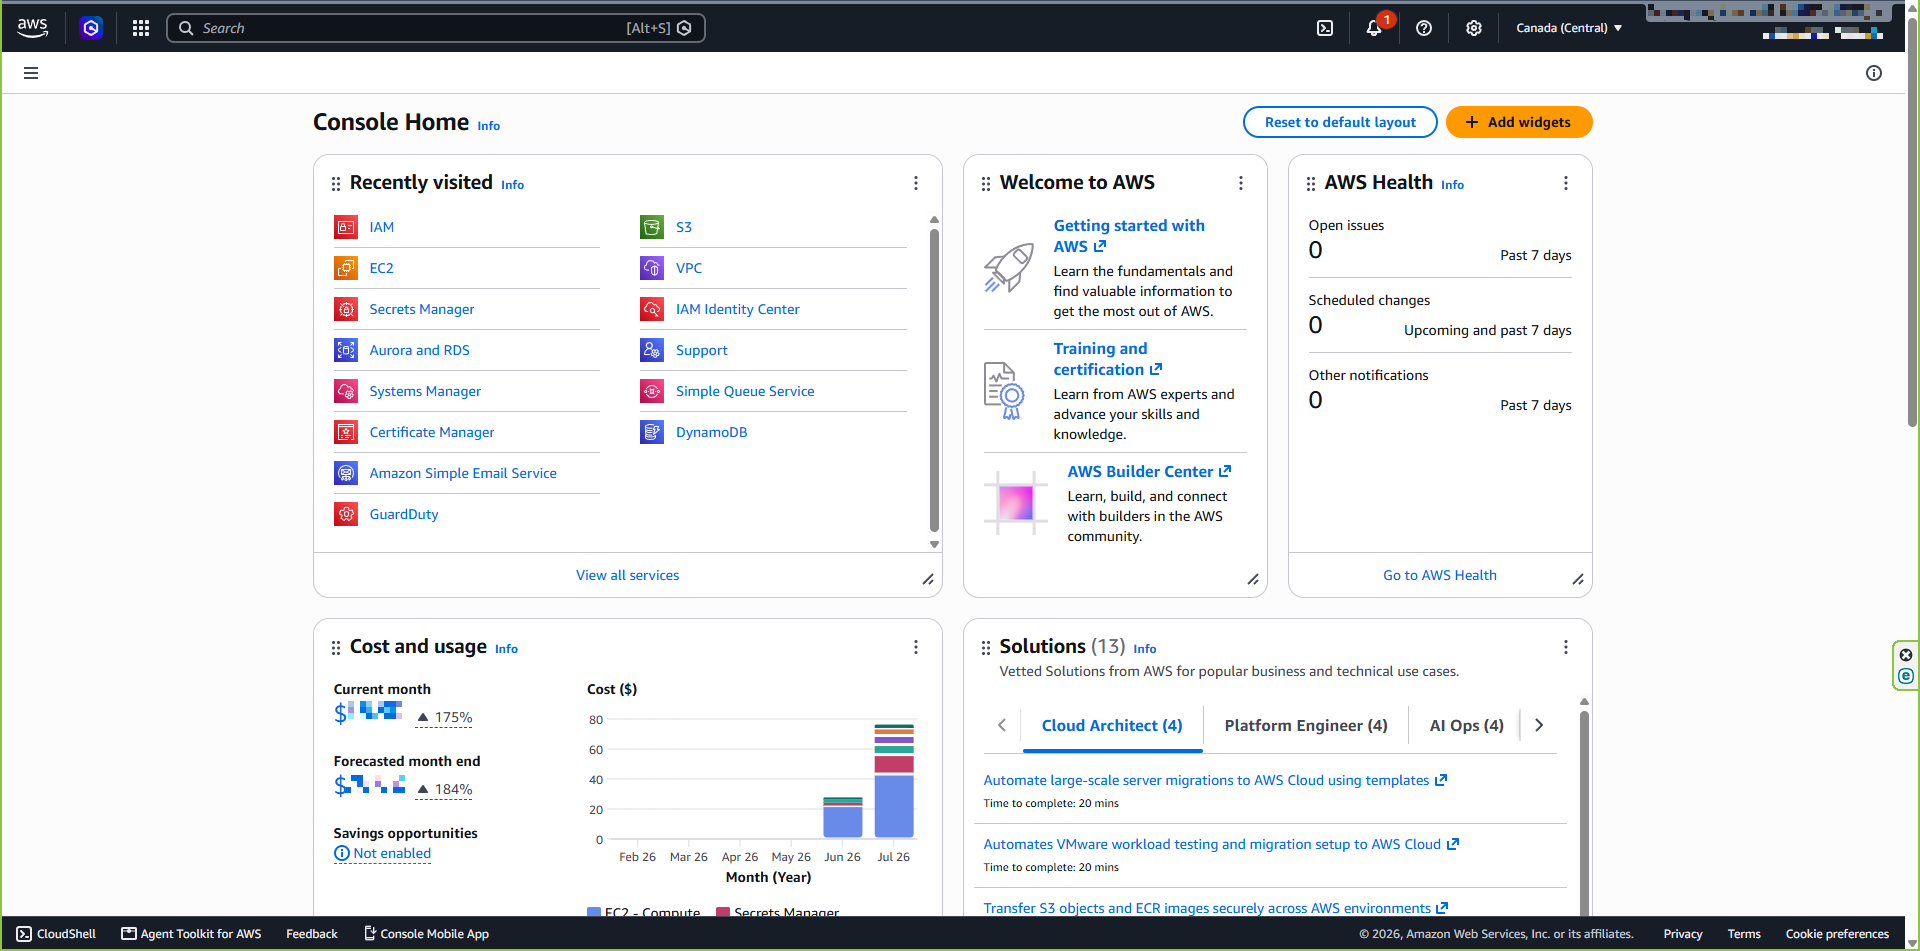Click the DynamoDB service icon
Image resolution: width=1920 pixels, height=951 pixels.
652,432
